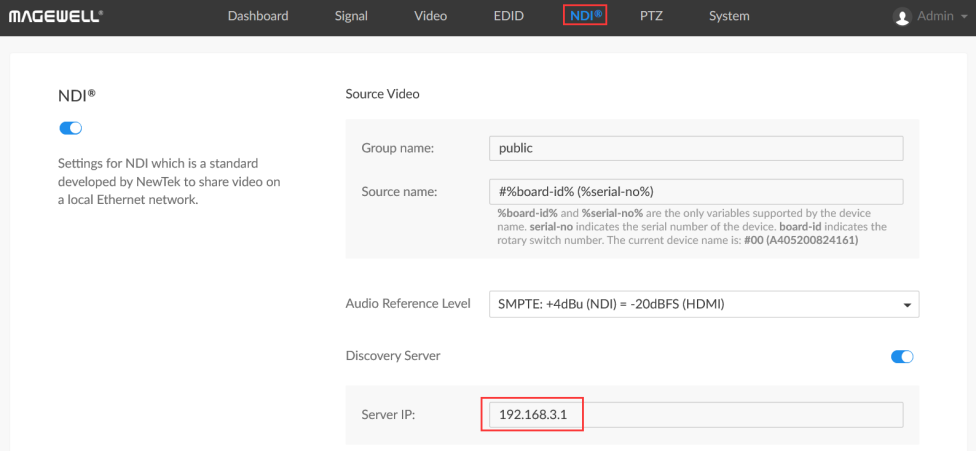Open the Admin account dropdown arrow
The height and width of the screenshot is (451, 976).
pos(965,17)
